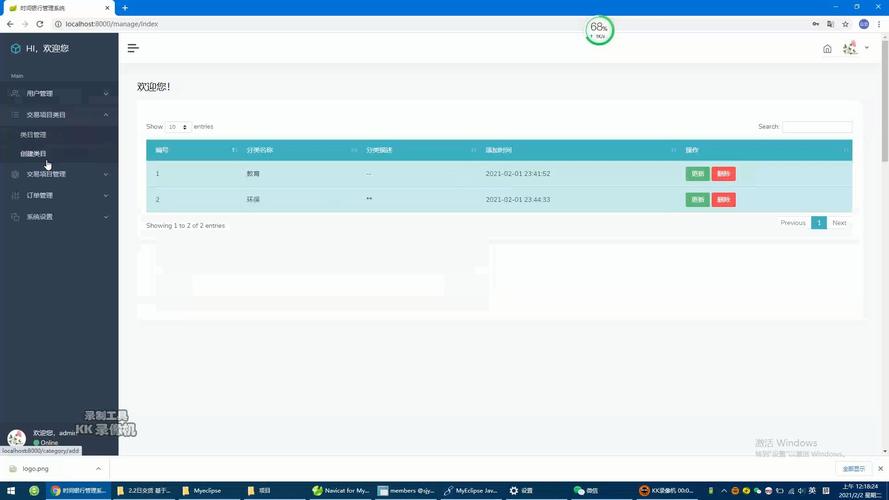Click the 交易项目类目 list icon
This screenshot has width=889, height=500.
click(15, 115)
